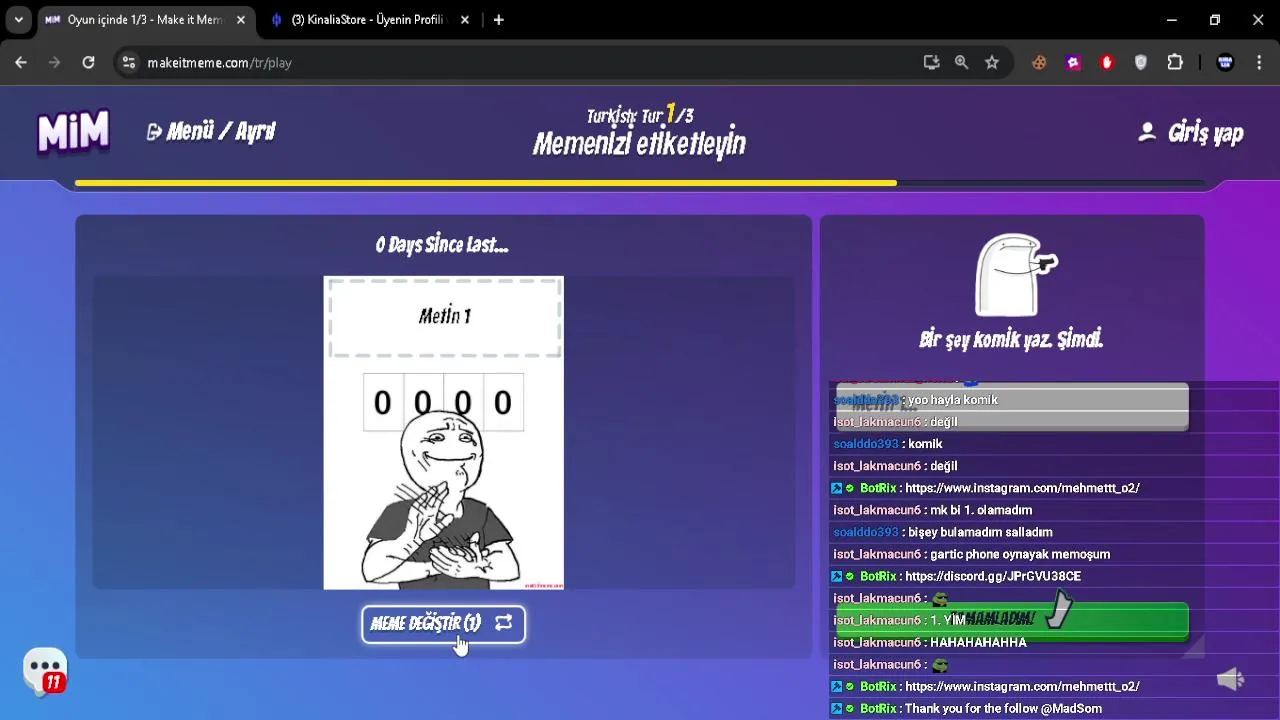Click the exit arrow icon beside Menü
Viewport: 1280px width, 720px height.
(154, 132)
